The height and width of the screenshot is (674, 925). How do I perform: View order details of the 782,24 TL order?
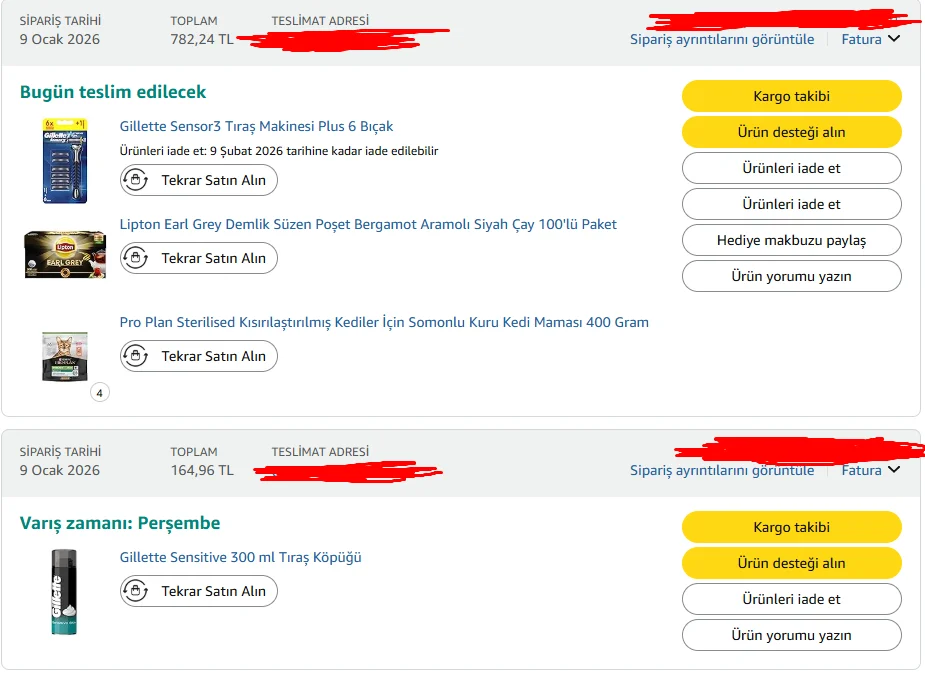721,40
